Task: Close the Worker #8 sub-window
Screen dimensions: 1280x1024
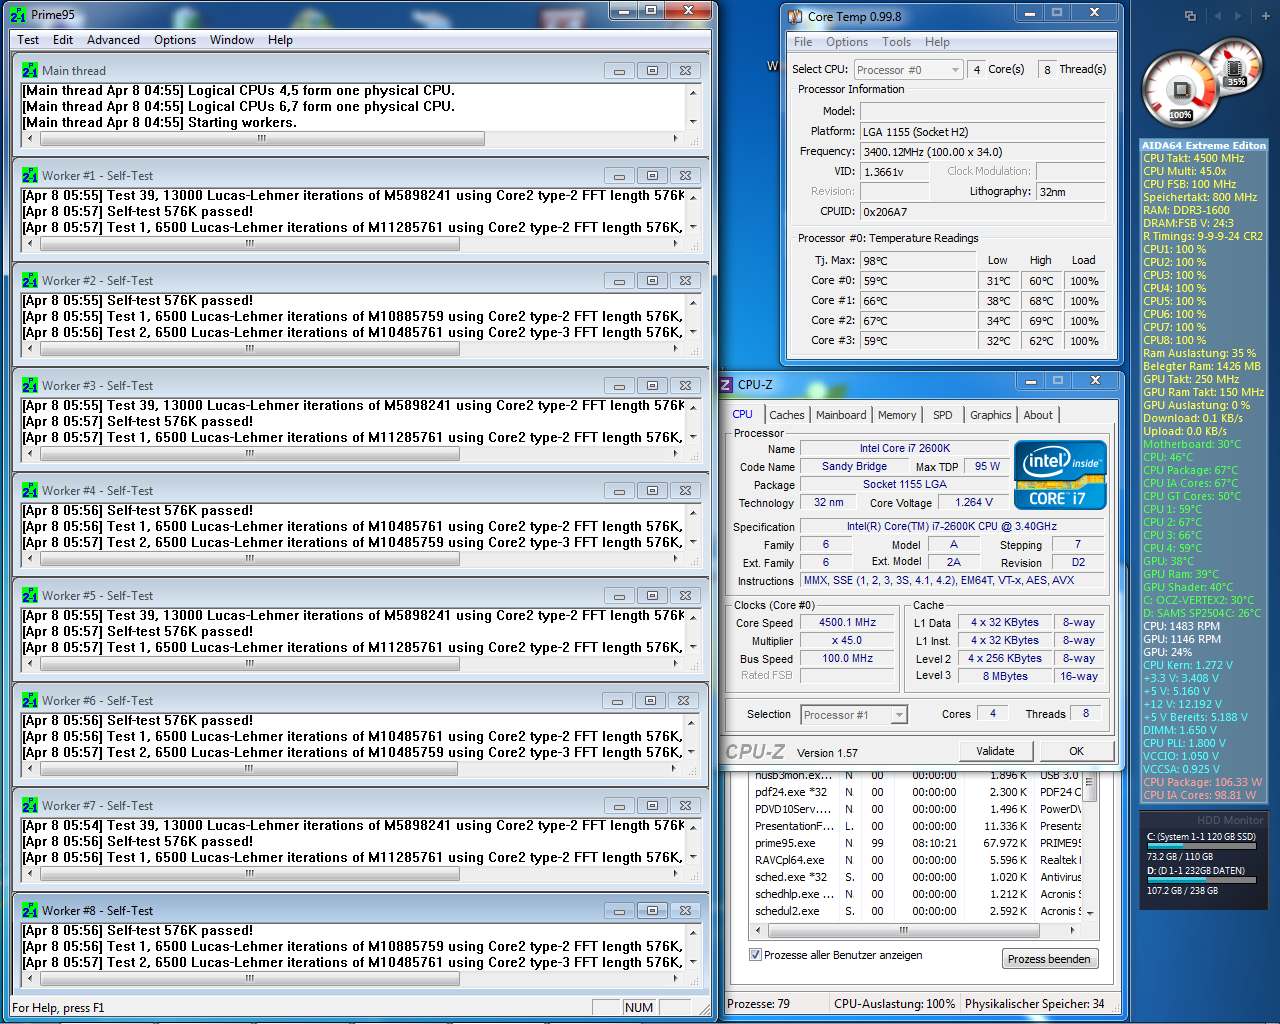Action: tap(685, 911)
